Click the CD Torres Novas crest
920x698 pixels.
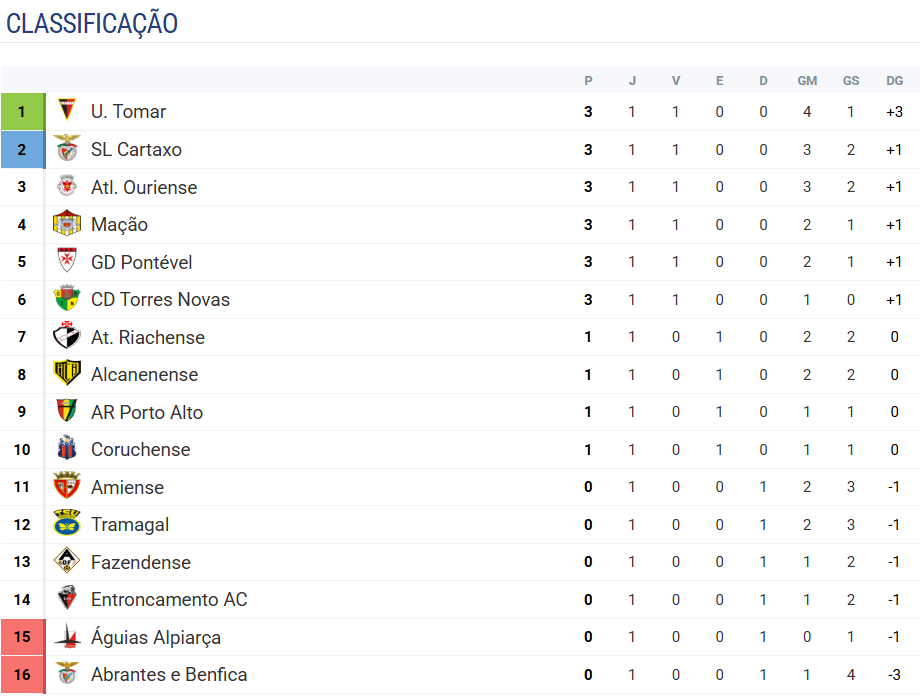click(67, 299)
